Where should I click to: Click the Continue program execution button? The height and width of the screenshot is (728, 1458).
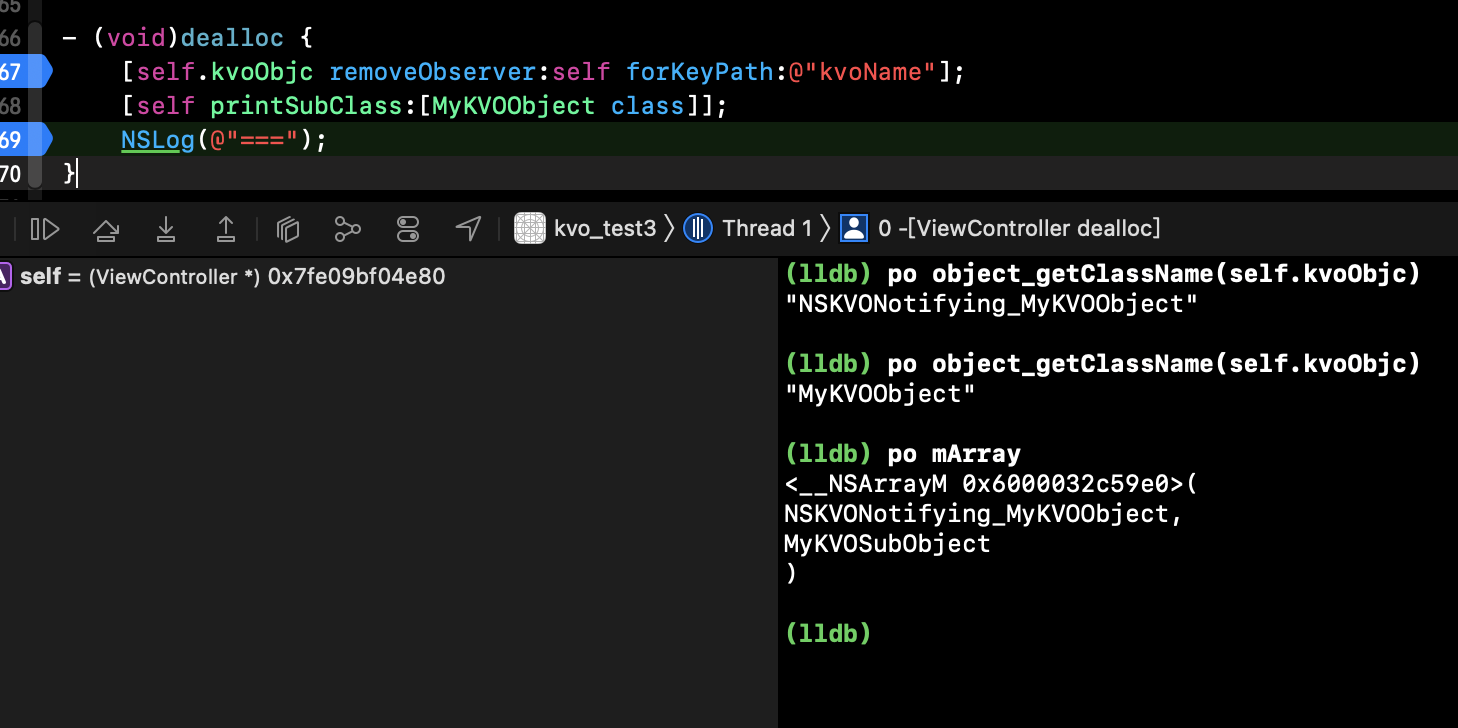[45, 229]
